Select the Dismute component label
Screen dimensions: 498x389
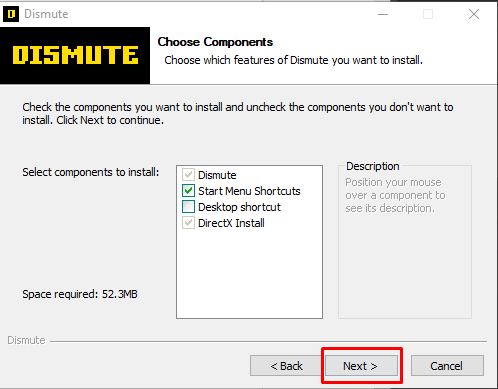tap(217, 175)
